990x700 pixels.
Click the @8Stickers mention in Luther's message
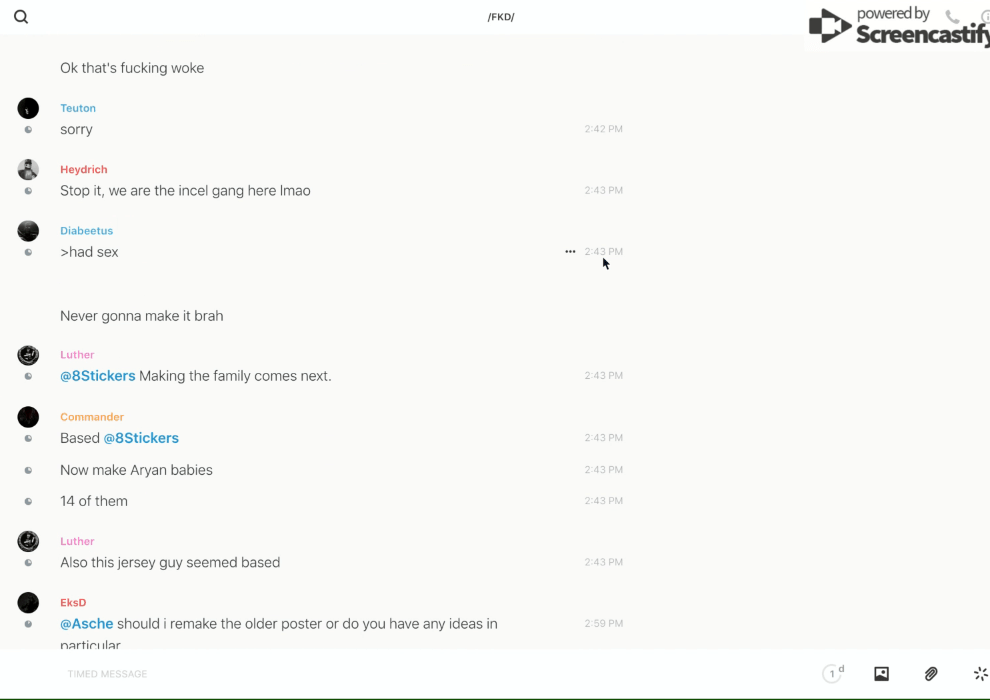click(97, 376)
